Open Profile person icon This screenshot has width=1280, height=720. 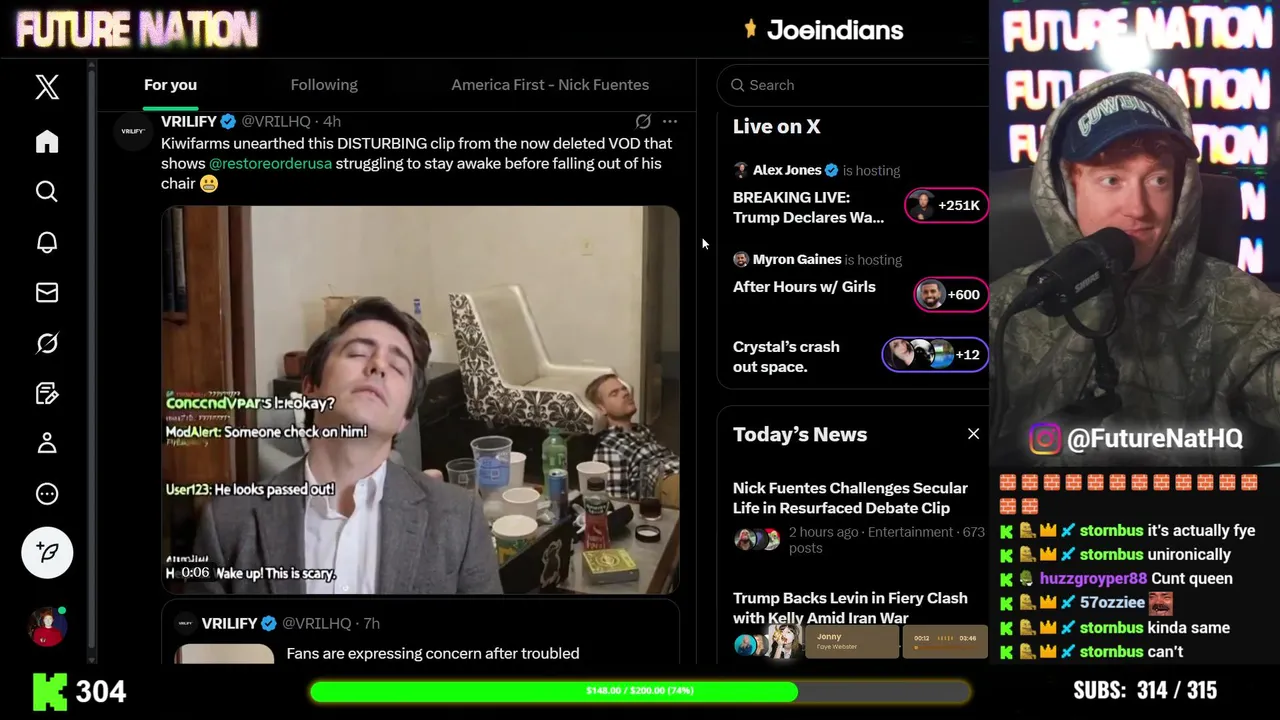tap(47, 443)
